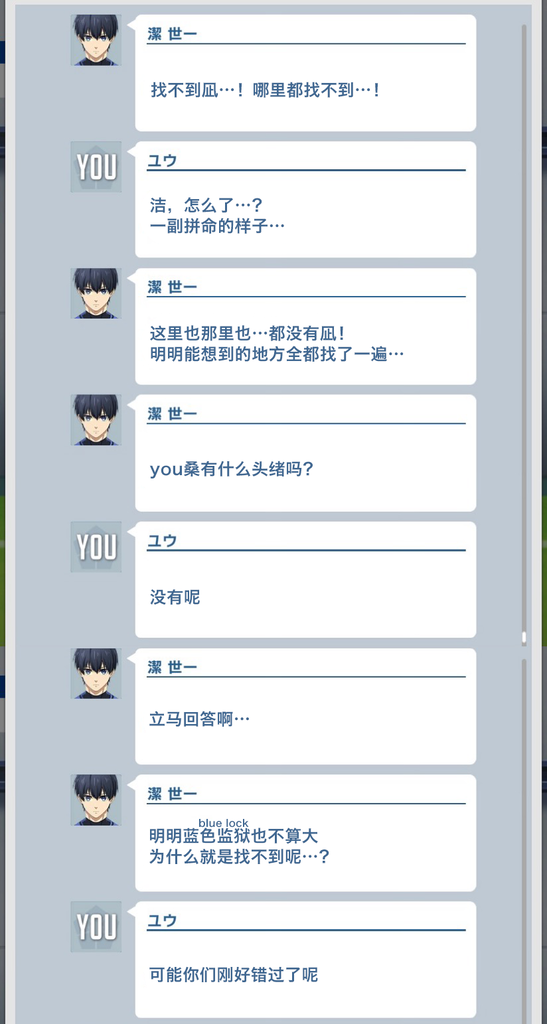Select Isagi's avatar next to '明明蓝色监狱' message
This screenshot has height=1024, width=547.
tap(96, 800)
